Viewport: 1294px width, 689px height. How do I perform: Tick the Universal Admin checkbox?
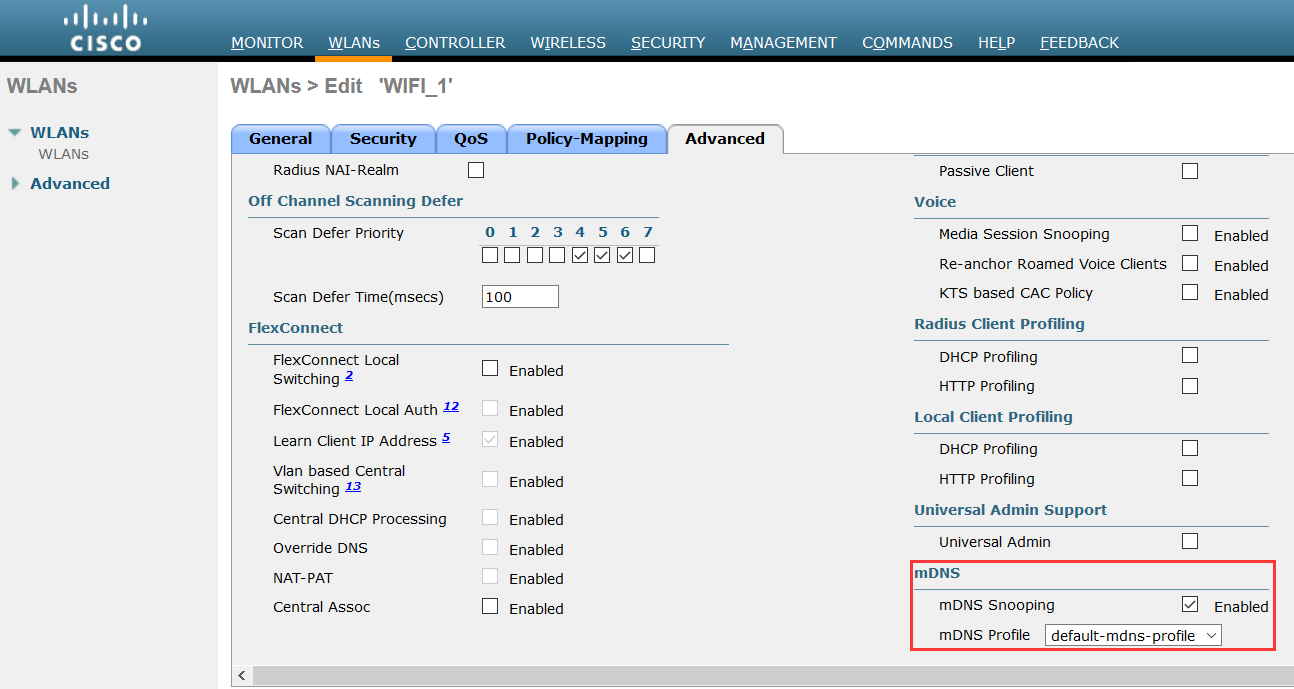pyautogui.click(x=1190, y=542)
